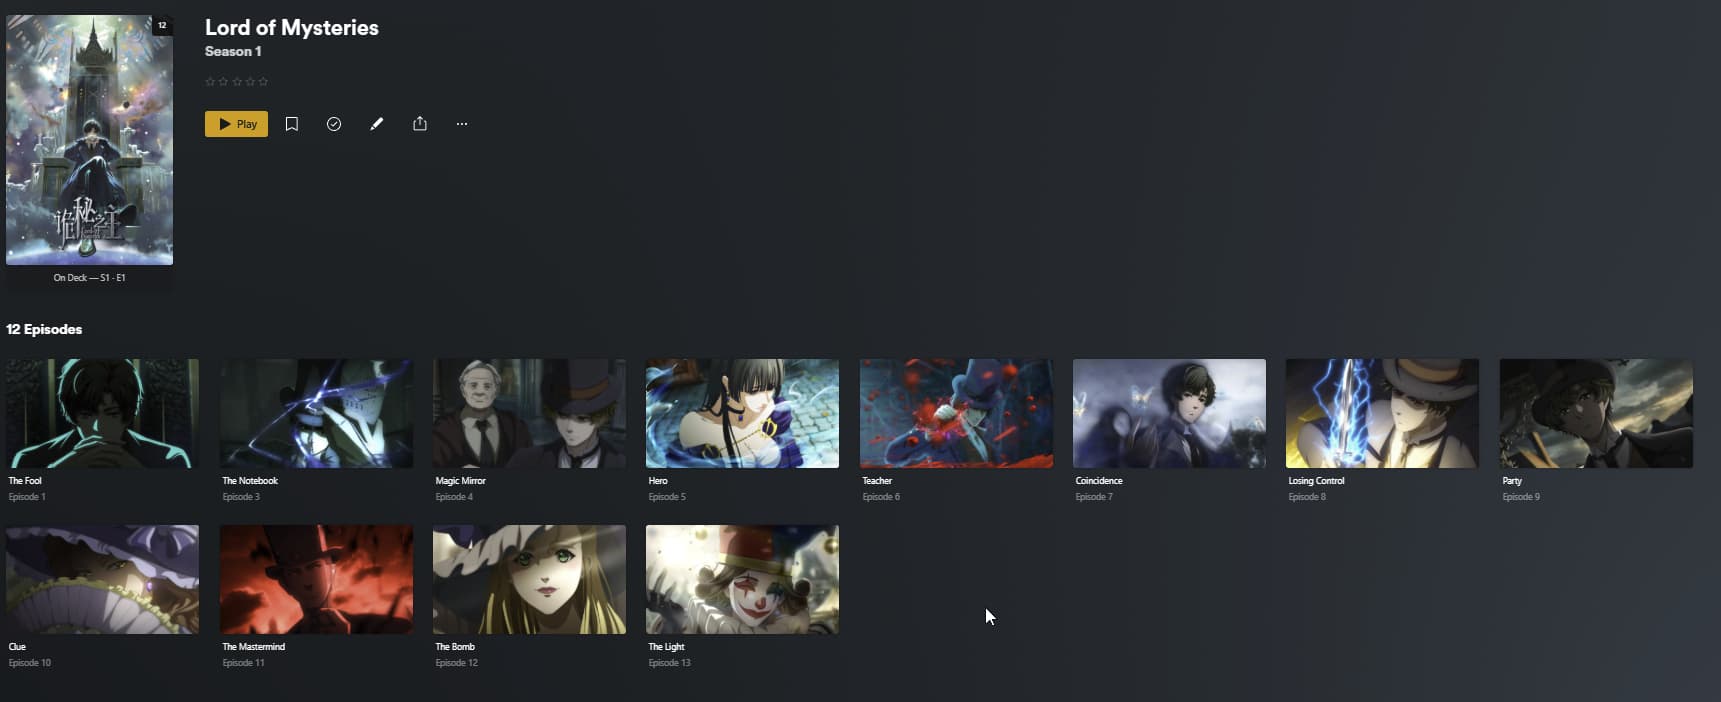1721x702 pixels.
Task: Click 'Magic Mirror' episode title text
Action: (x=460, y=481)
